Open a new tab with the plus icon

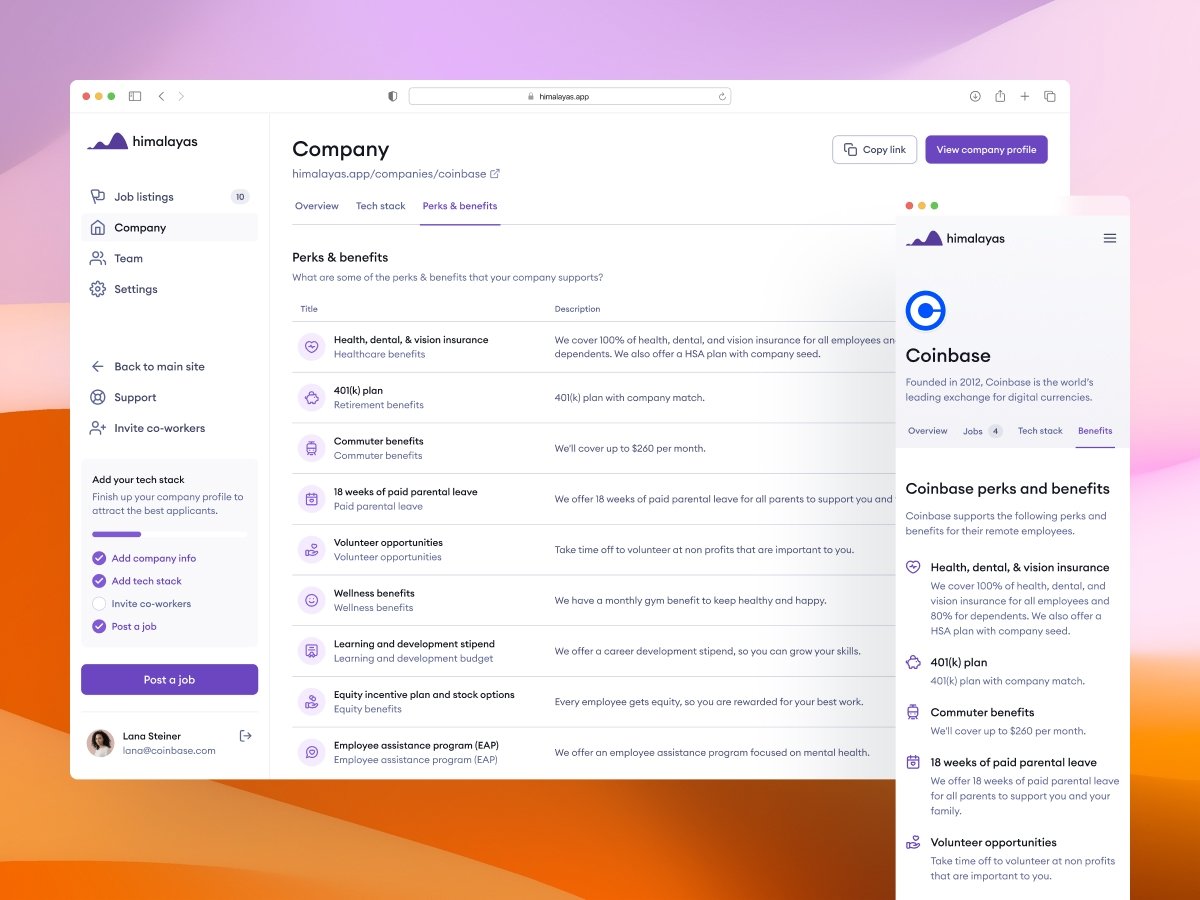pyautogui.click(x=1025, y=96)
